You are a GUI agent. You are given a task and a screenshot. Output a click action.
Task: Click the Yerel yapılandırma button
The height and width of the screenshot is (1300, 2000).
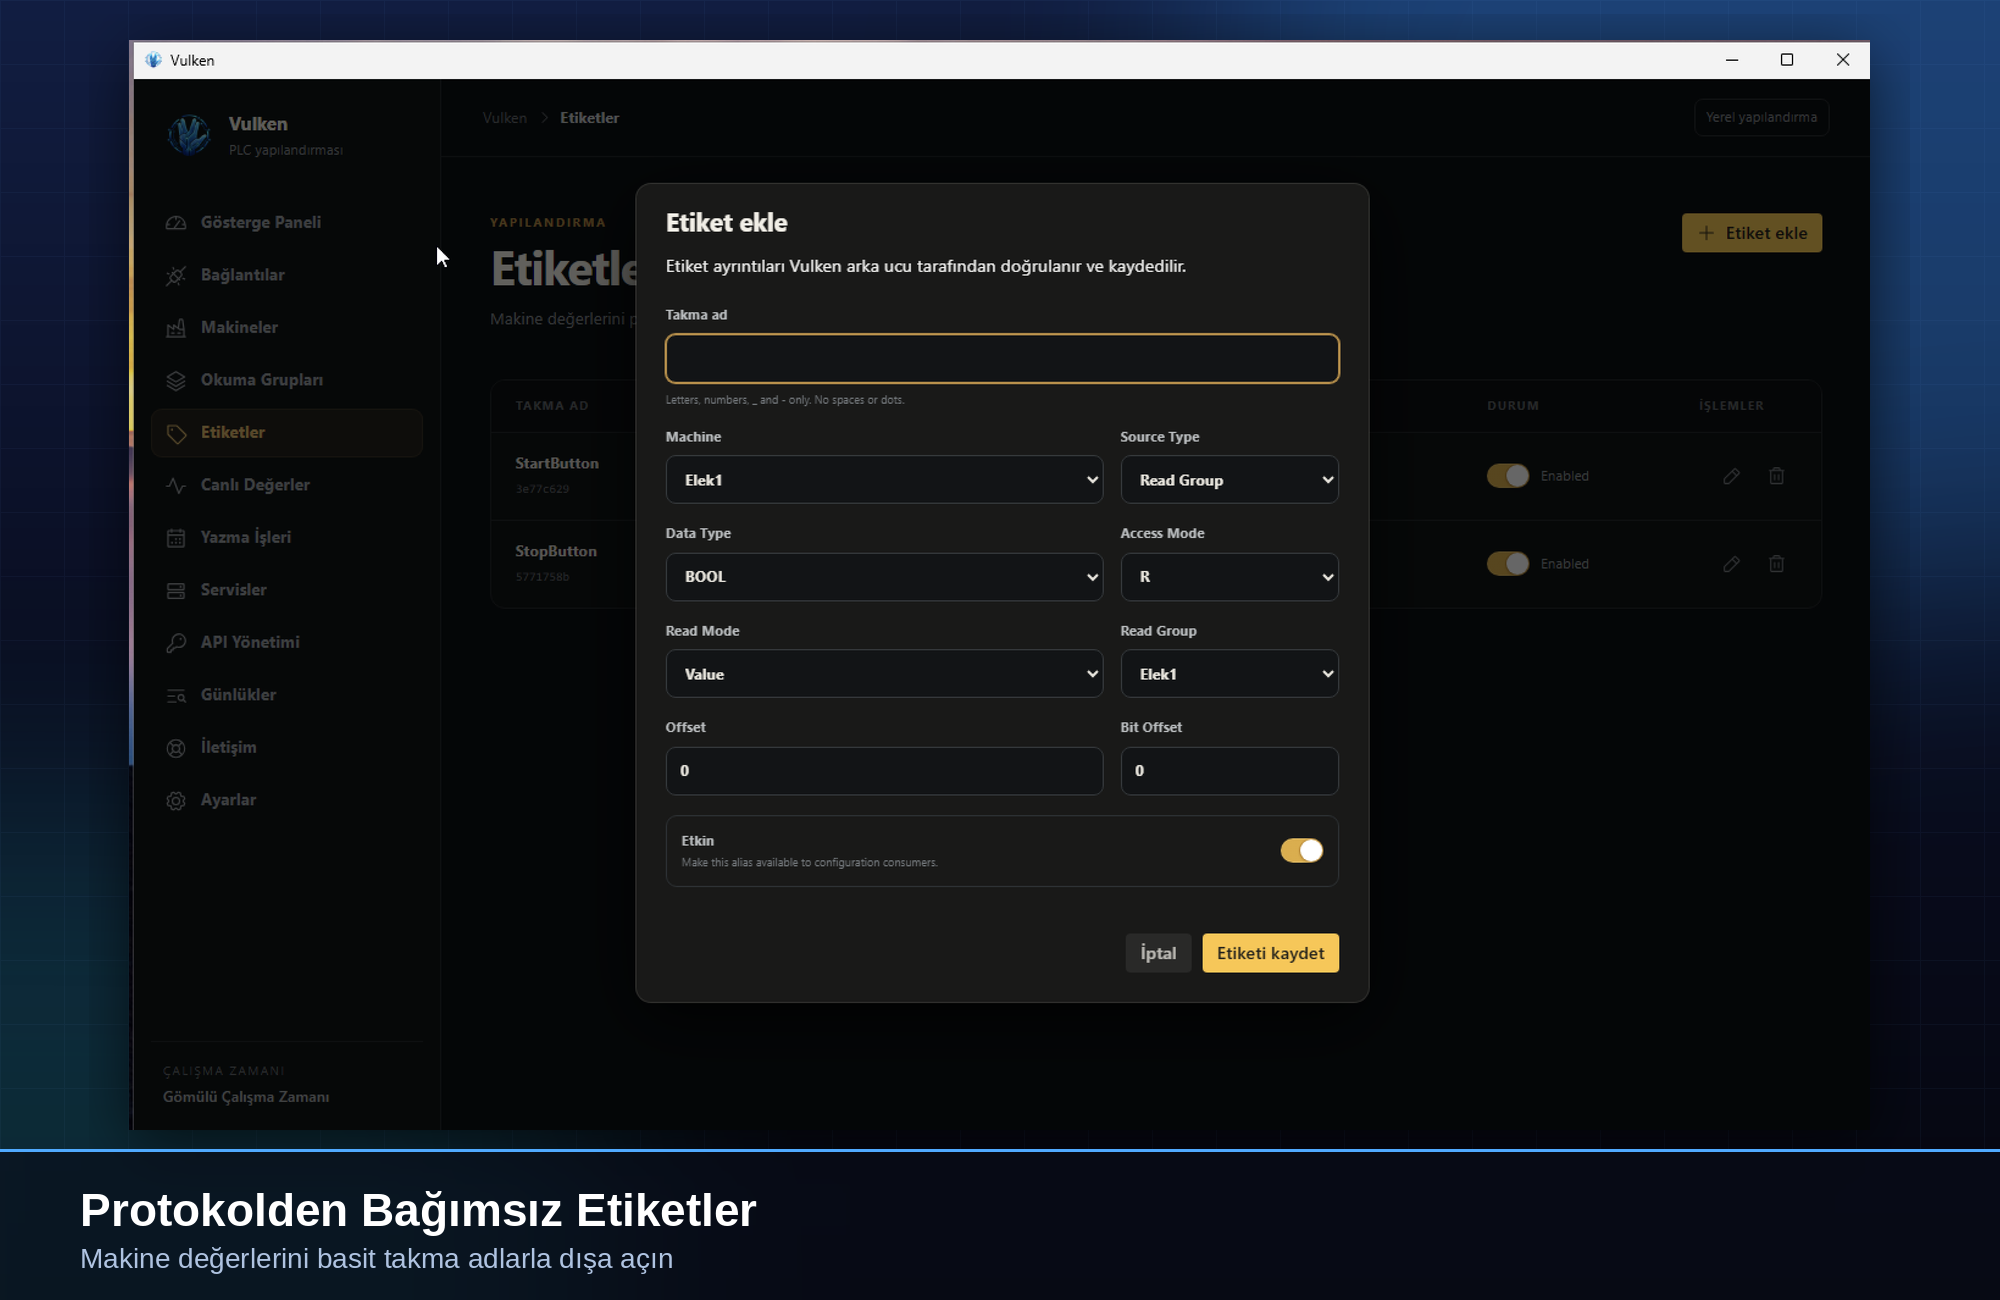coord(1761,117)
